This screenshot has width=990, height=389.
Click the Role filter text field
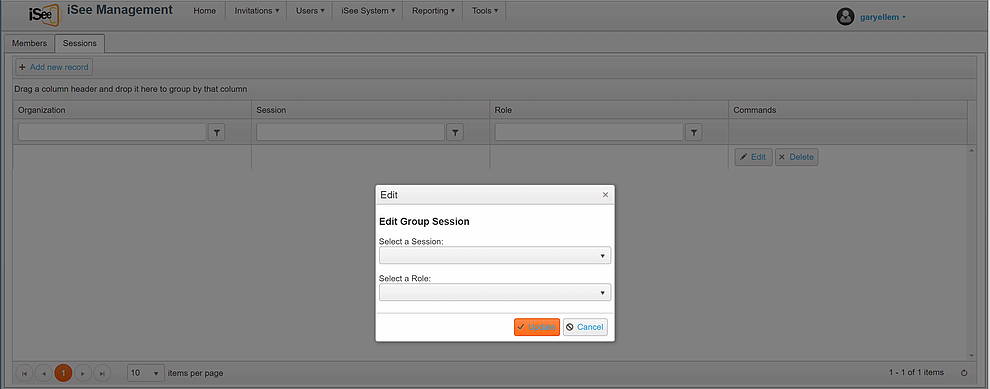pyautogui.click(x=589, y=132)
